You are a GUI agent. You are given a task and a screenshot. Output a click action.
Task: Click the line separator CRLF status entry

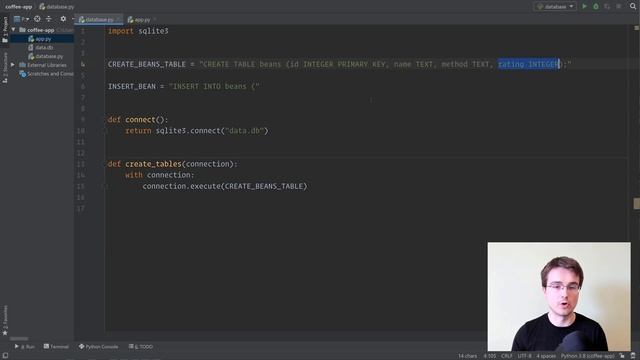507,356
